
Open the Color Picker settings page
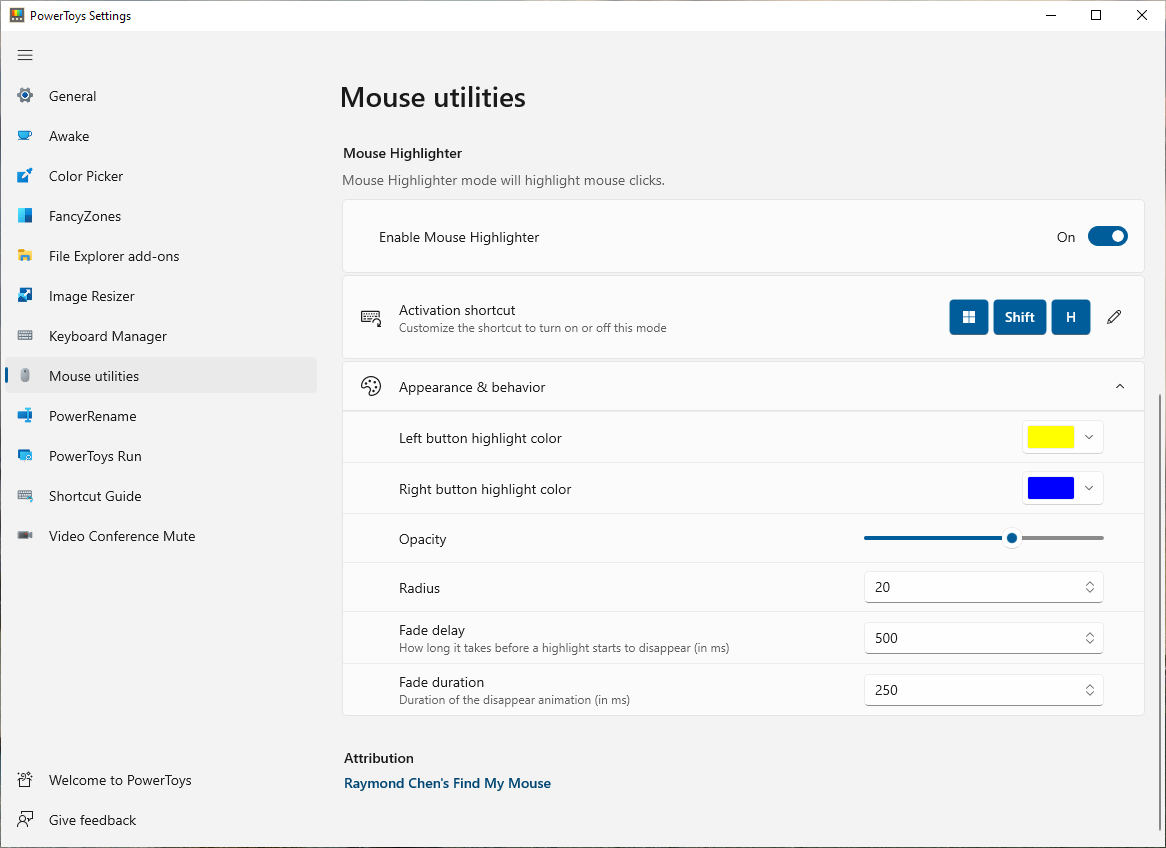click(161, 176)
